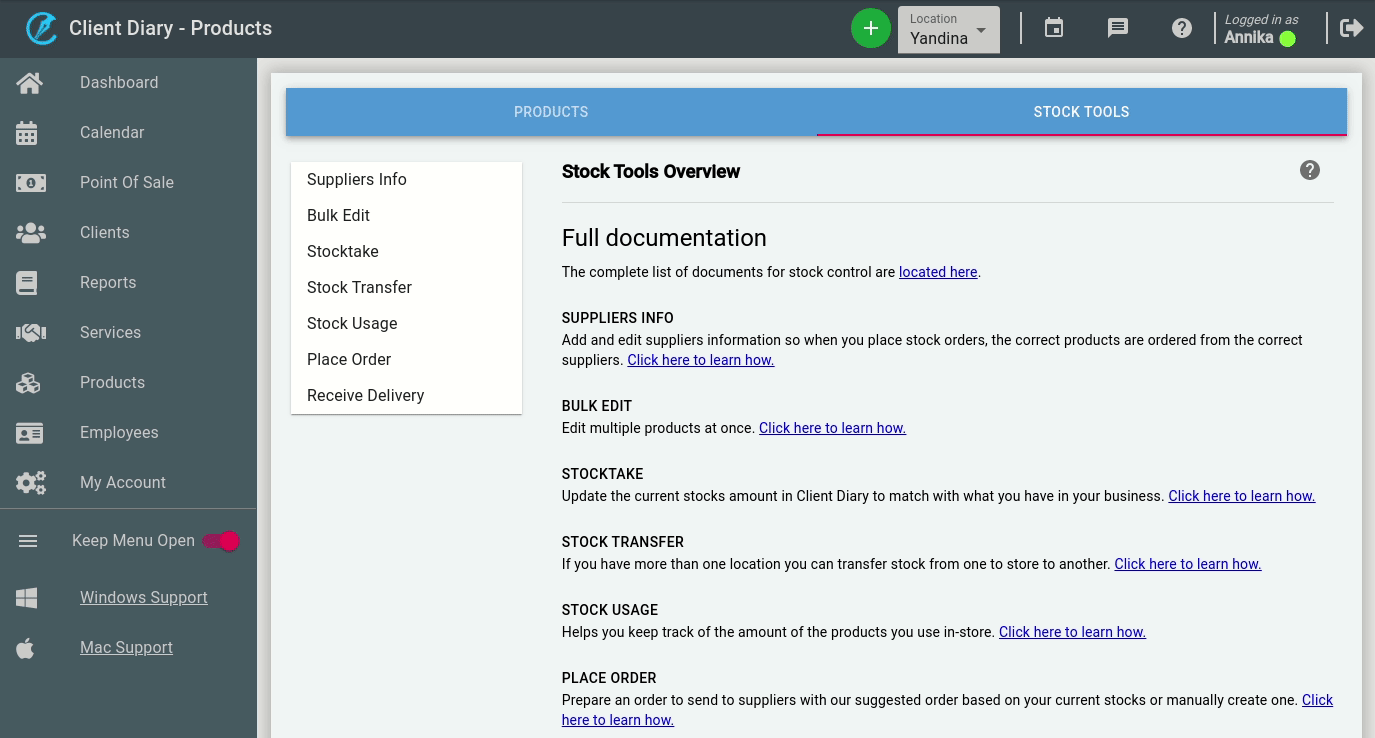Click the Point Of Sale cash icon
Viewport: 1375px width, 738px height.
[x=30, y=183]
